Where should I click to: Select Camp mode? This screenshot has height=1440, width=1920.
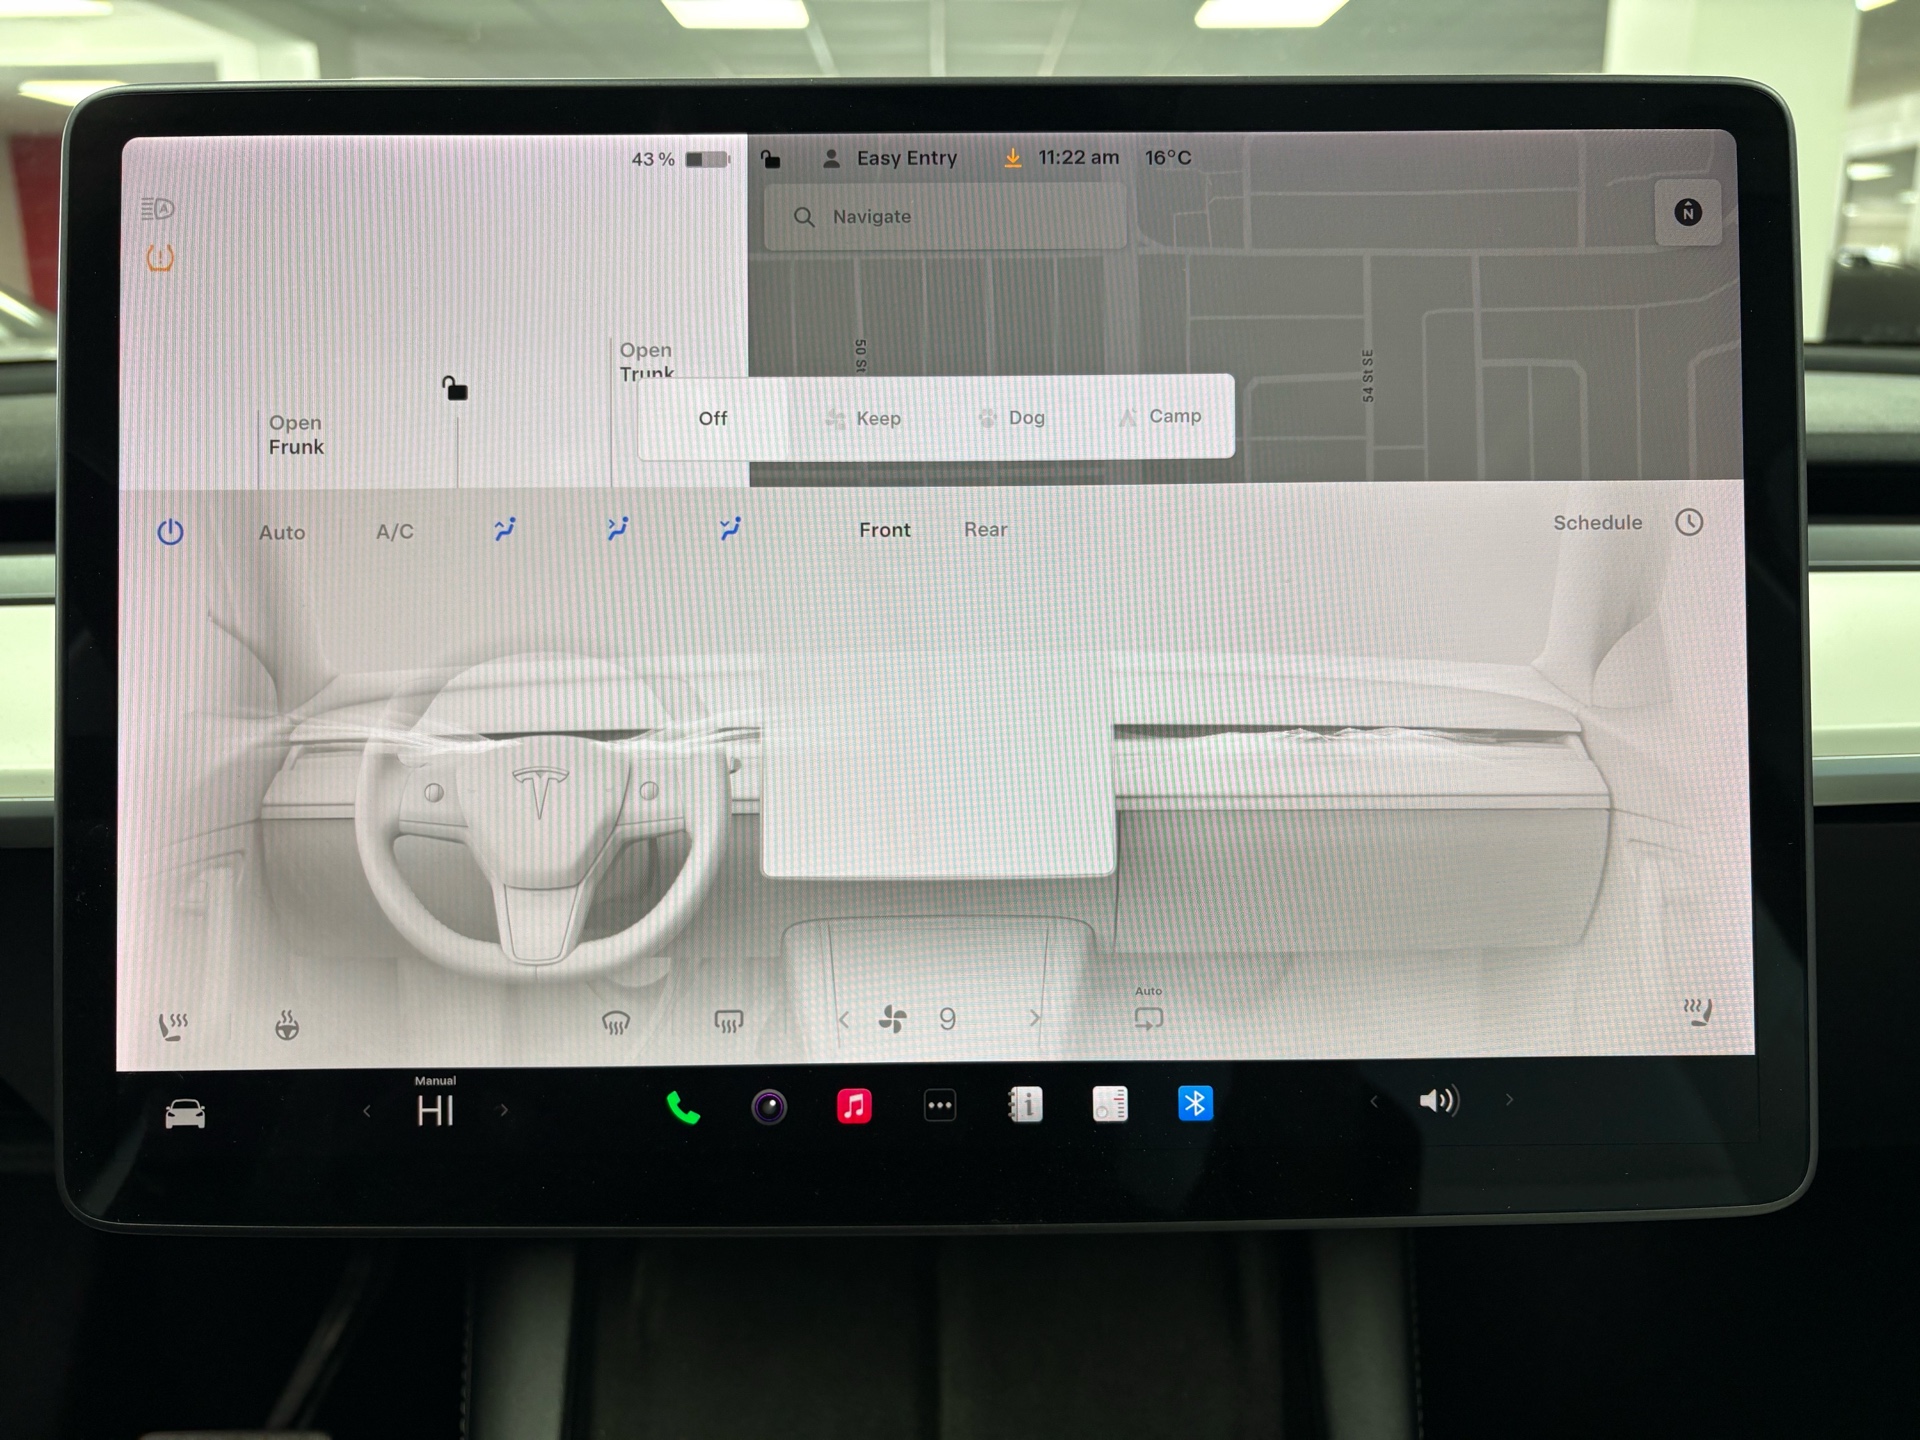coord(1160,416)
